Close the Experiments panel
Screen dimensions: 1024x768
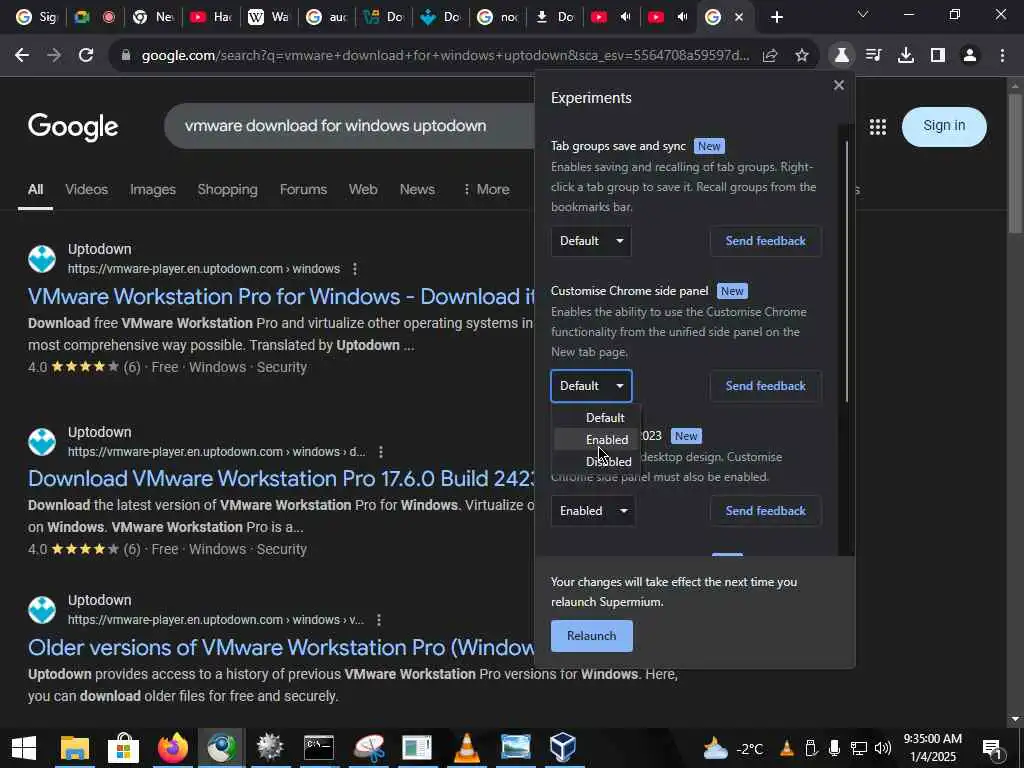(x=839, y=85)
